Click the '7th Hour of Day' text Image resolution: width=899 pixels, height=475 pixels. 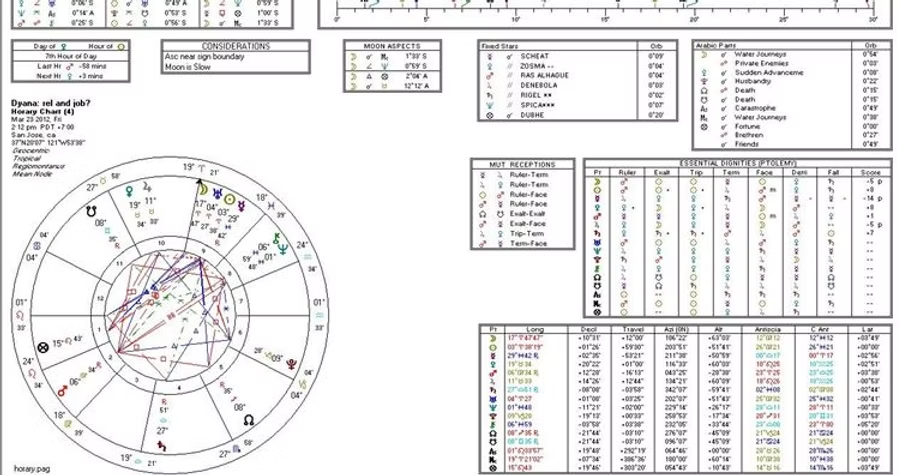(71, 56)
